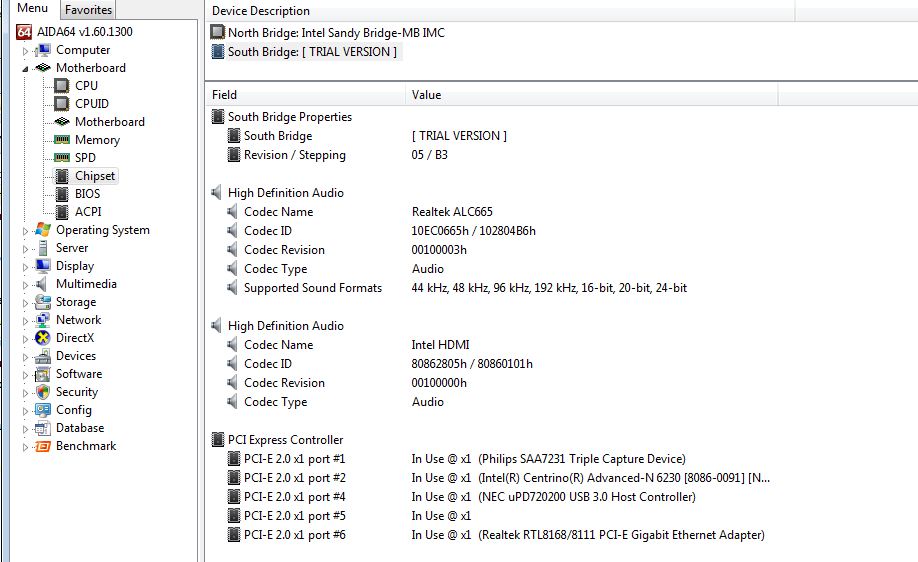Click the value 80862805h / 80860101h
This screenshot has width=918, height=562.
pyautogui.click(x=472, y=364)
